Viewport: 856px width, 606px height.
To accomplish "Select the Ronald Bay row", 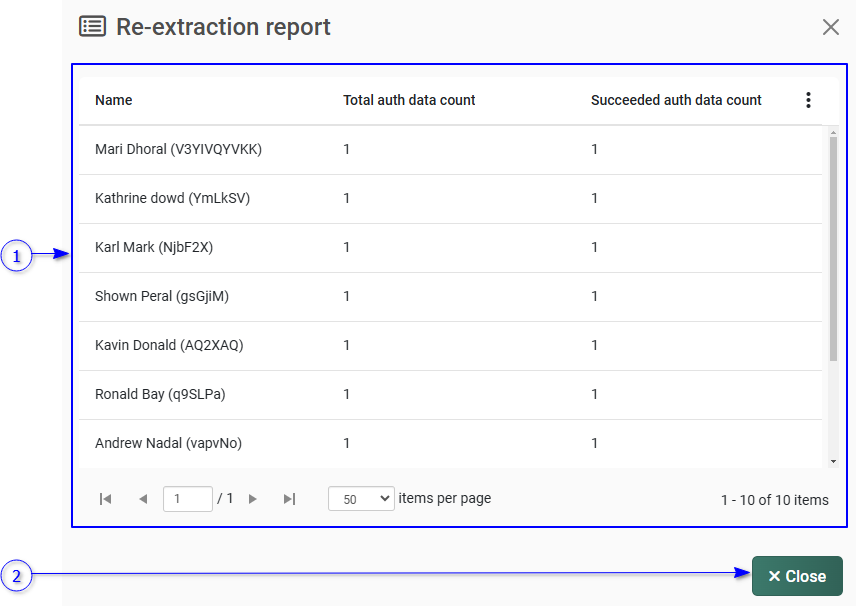I will click(x=160, y=394).
